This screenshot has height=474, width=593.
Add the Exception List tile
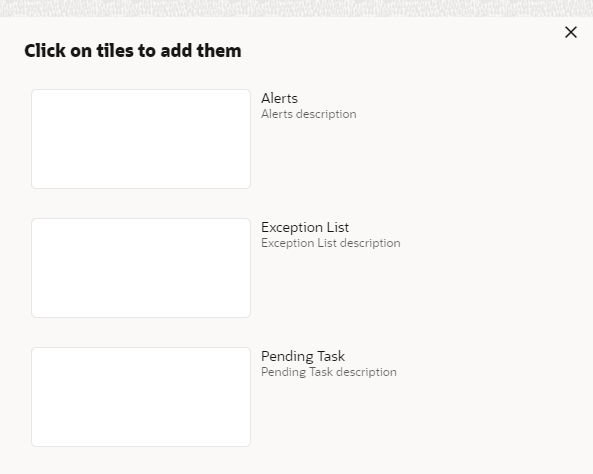tap(141, 268)
